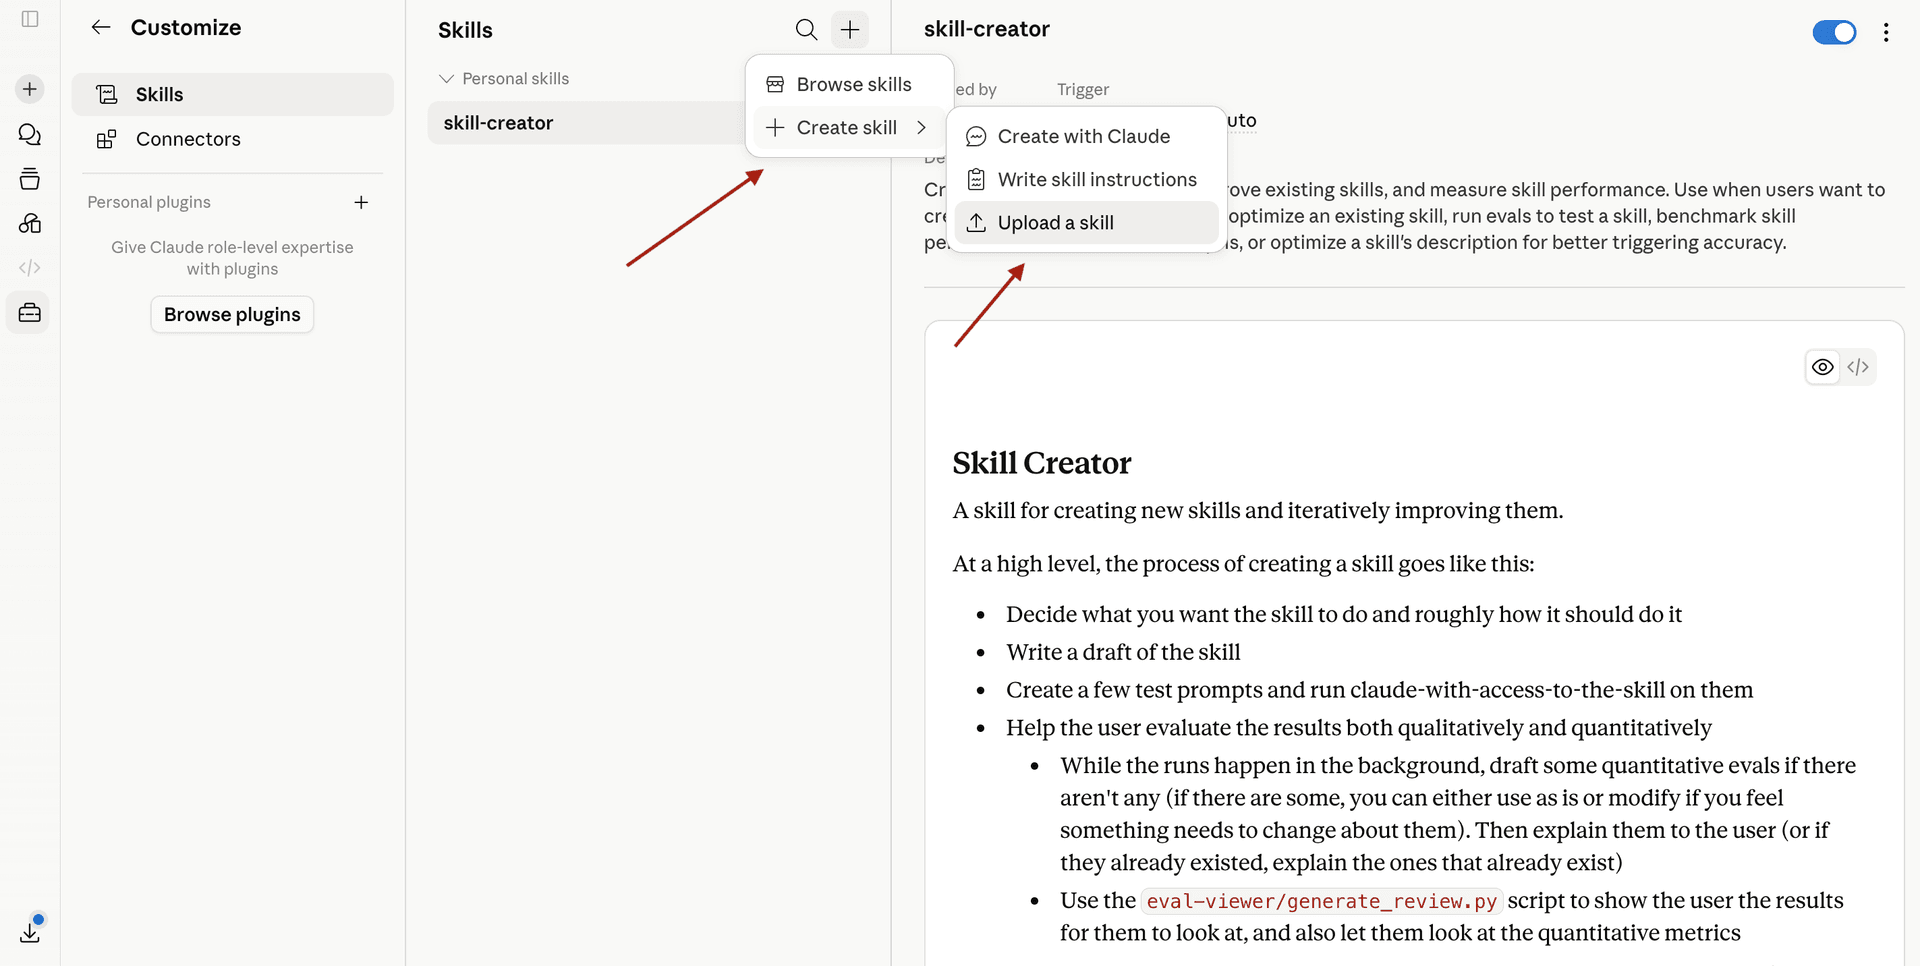Open the skill-creator three-dot menu
Screen dimensions: 1920x966
(x=1886, y=32)
